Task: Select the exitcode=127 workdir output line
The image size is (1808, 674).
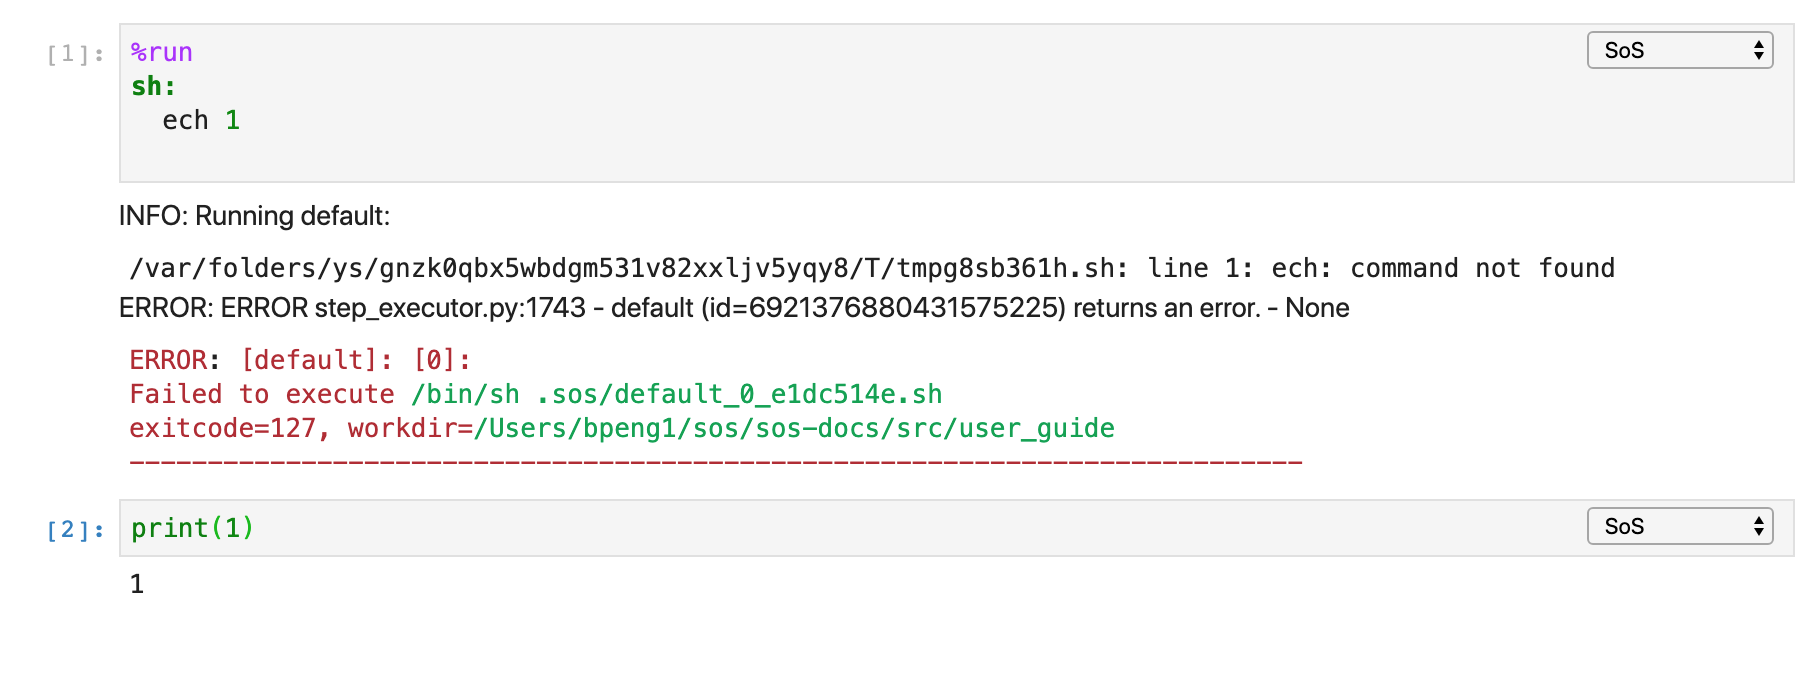Action: 620,427
